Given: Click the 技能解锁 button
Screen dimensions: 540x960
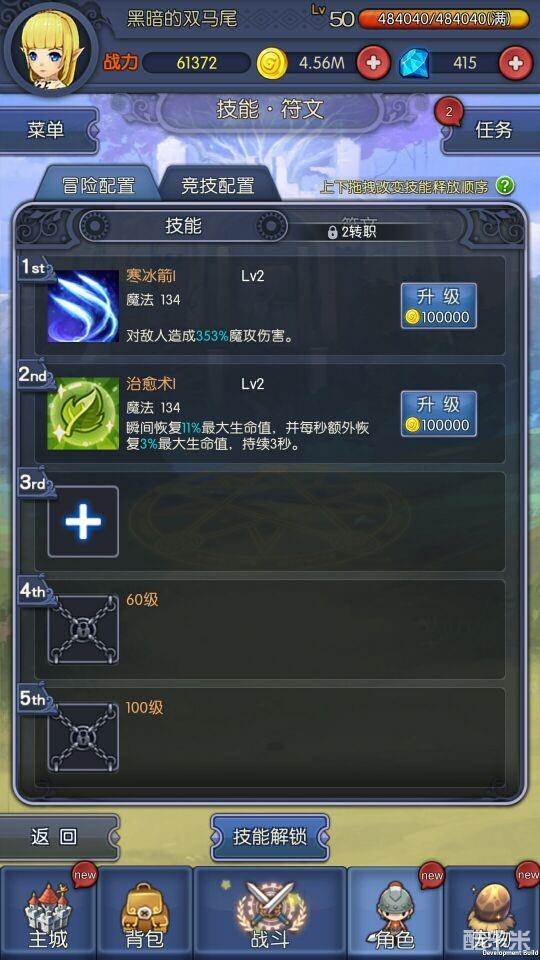Looking at the screenshot, I should 270,836.
